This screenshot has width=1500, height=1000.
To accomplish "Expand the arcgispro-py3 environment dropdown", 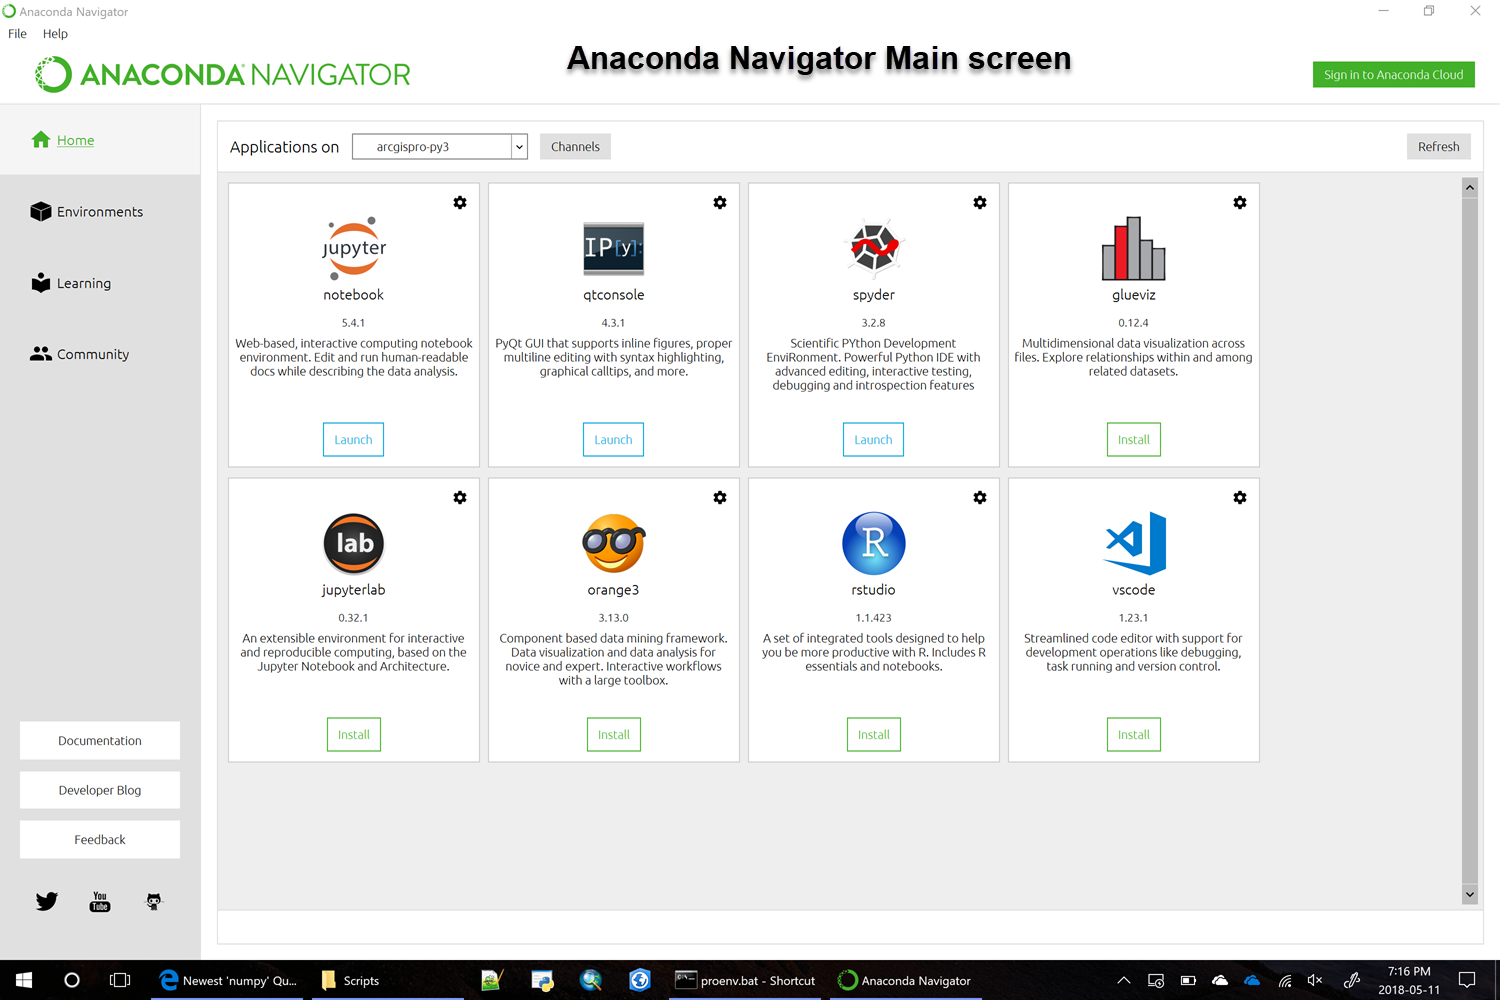I will [x=519, y=147].
